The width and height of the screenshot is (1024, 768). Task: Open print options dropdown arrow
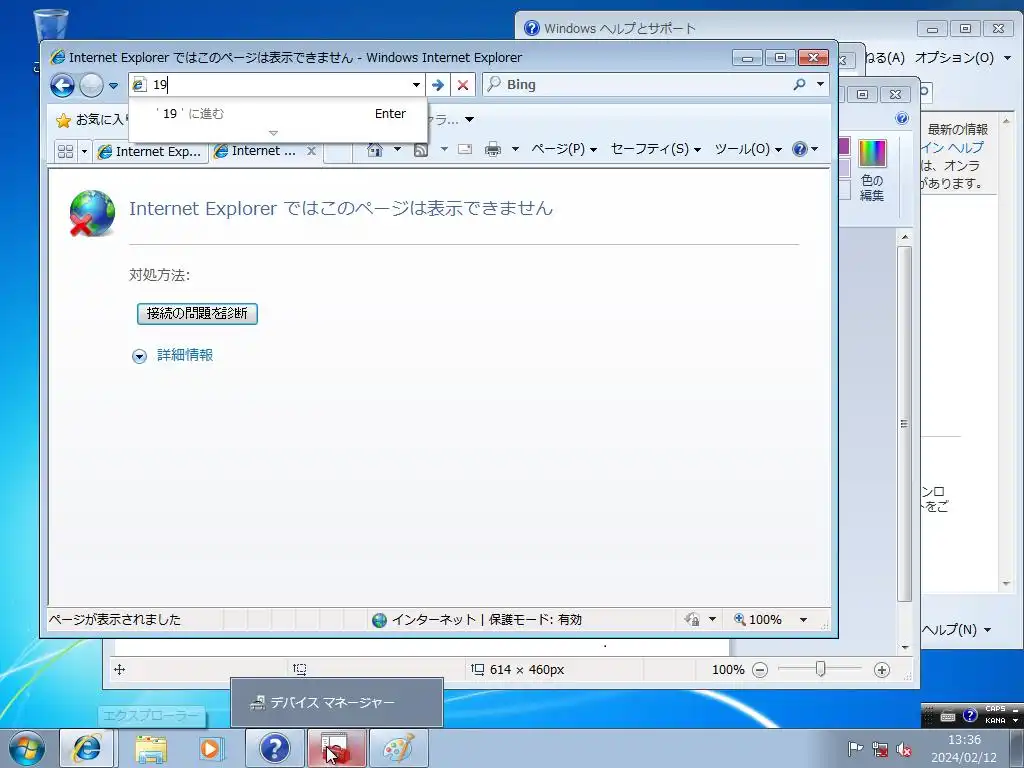pos(515,150)
